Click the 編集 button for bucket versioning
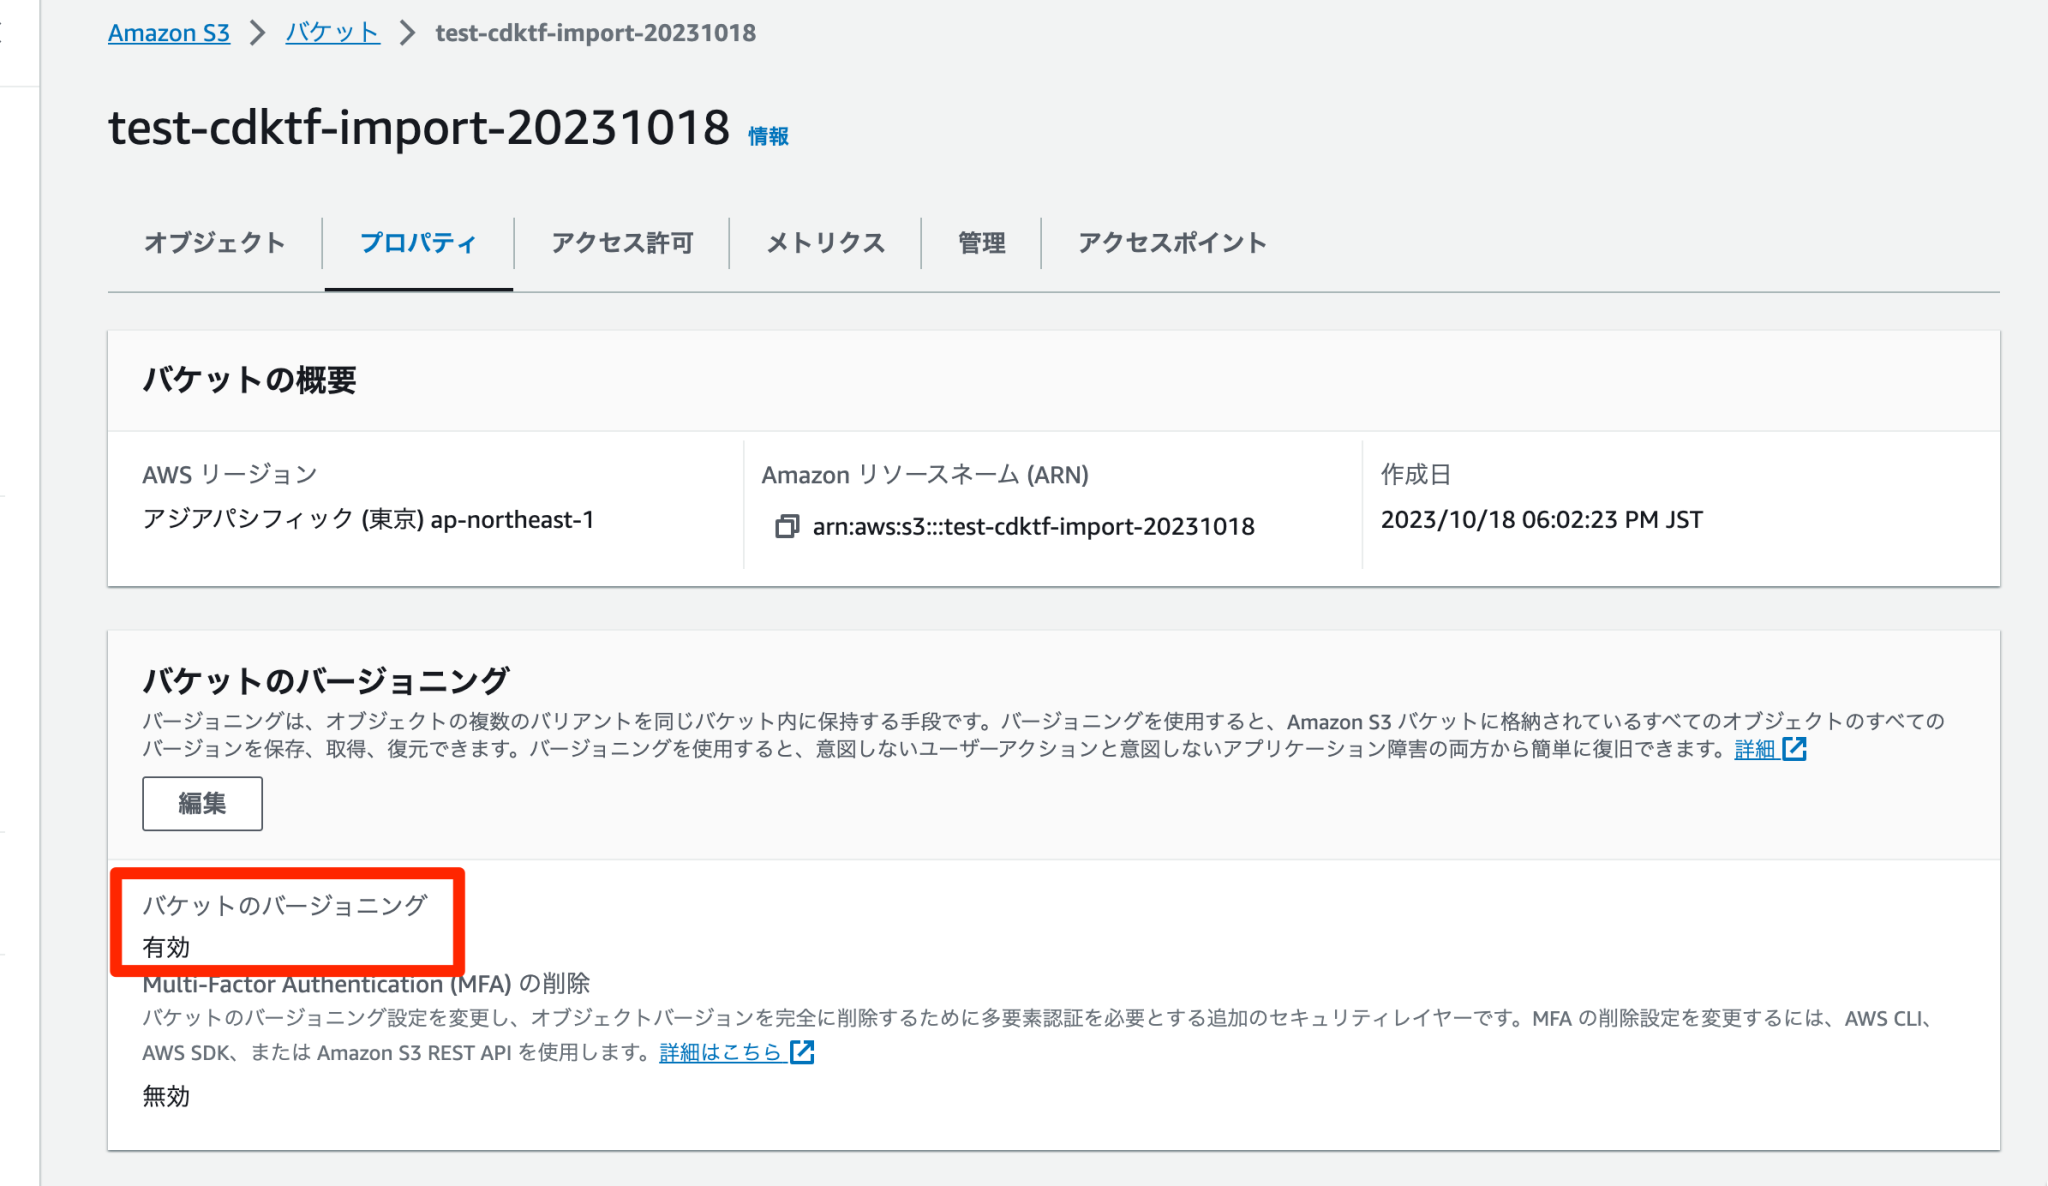This screenshot has height=1186, width=2048. (202, 803)
